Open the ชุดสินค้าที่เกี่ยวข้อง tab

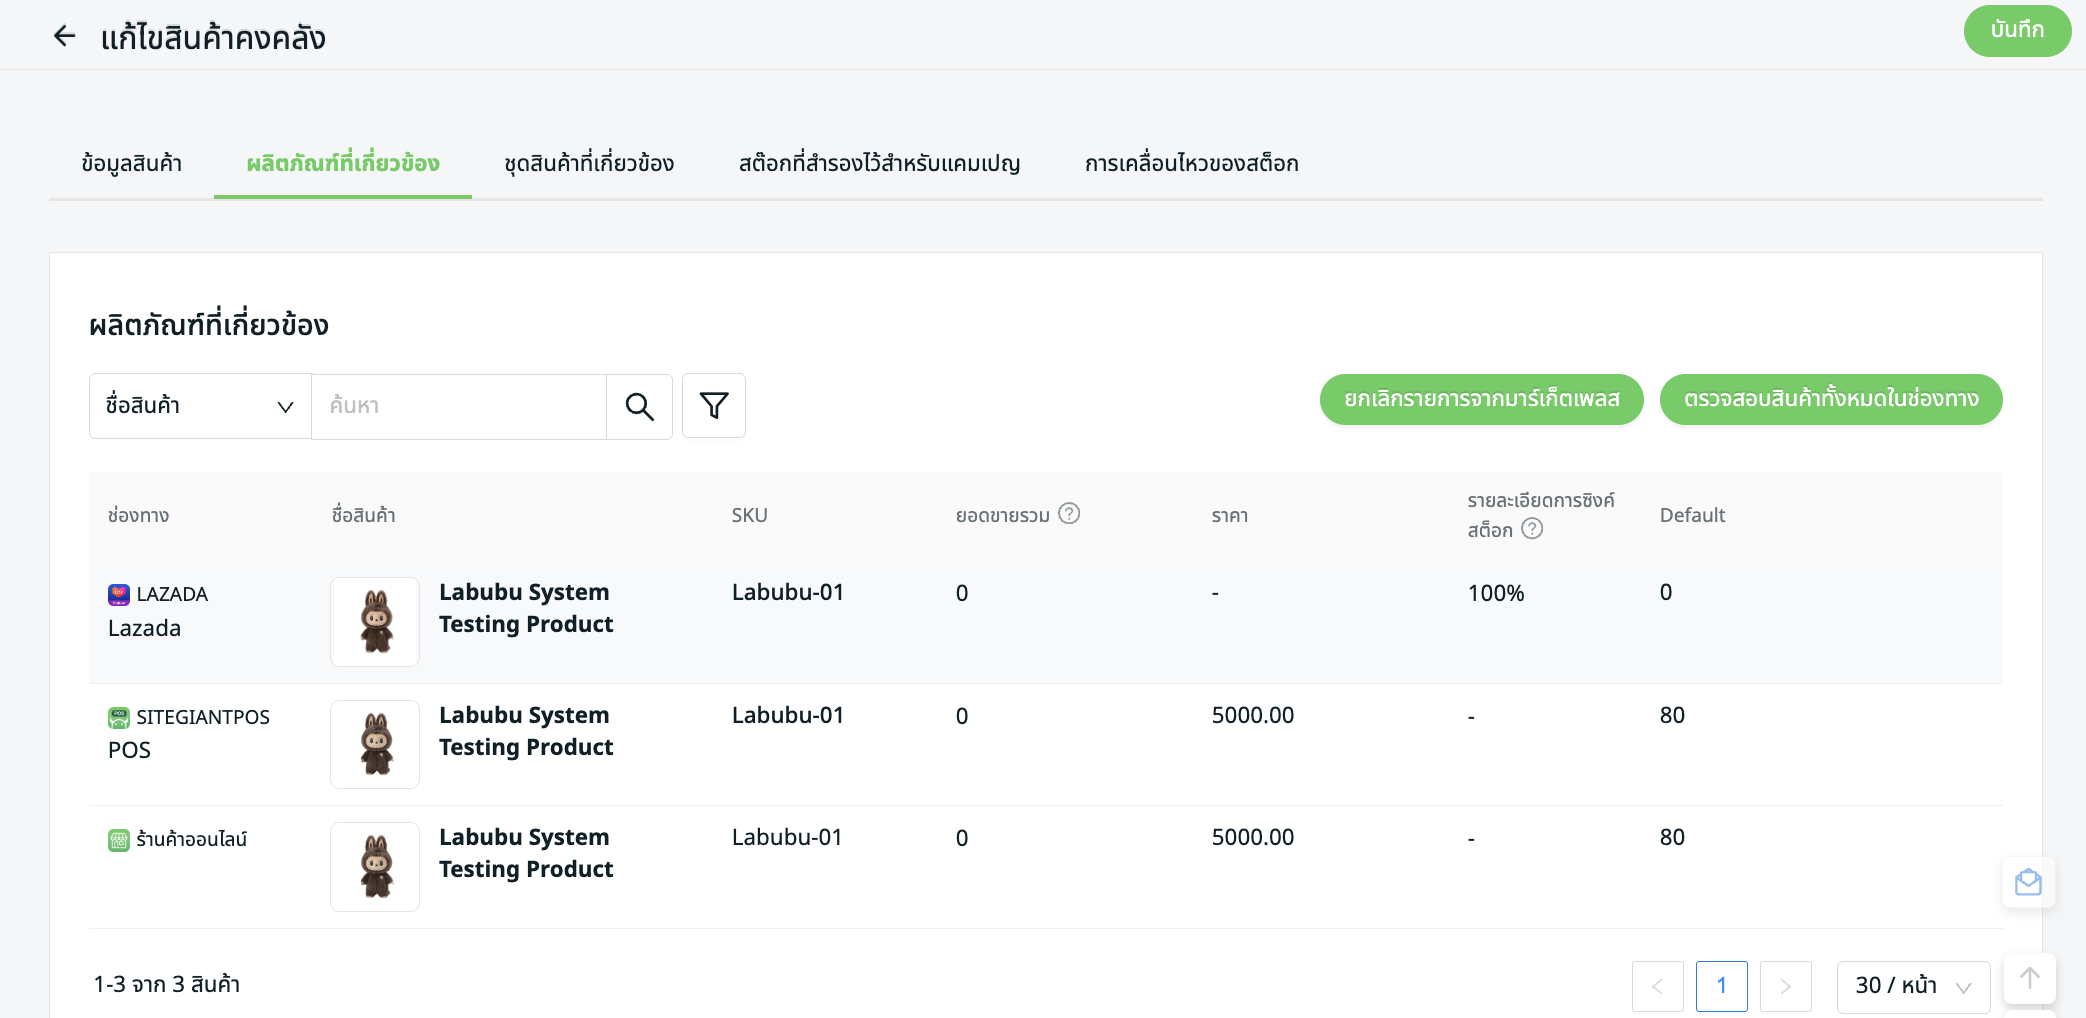589,164
